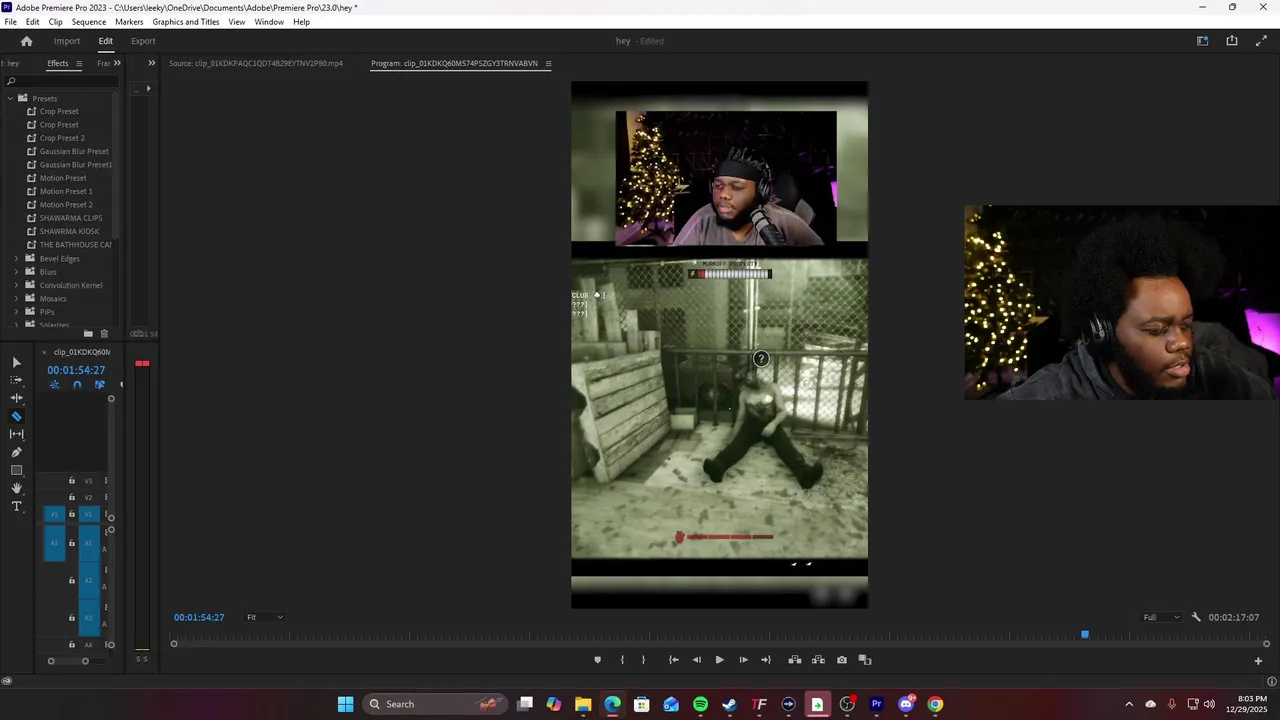Select the Selection tool arrow
This screenshot has width=1280, height=720.
coord(16,362)
